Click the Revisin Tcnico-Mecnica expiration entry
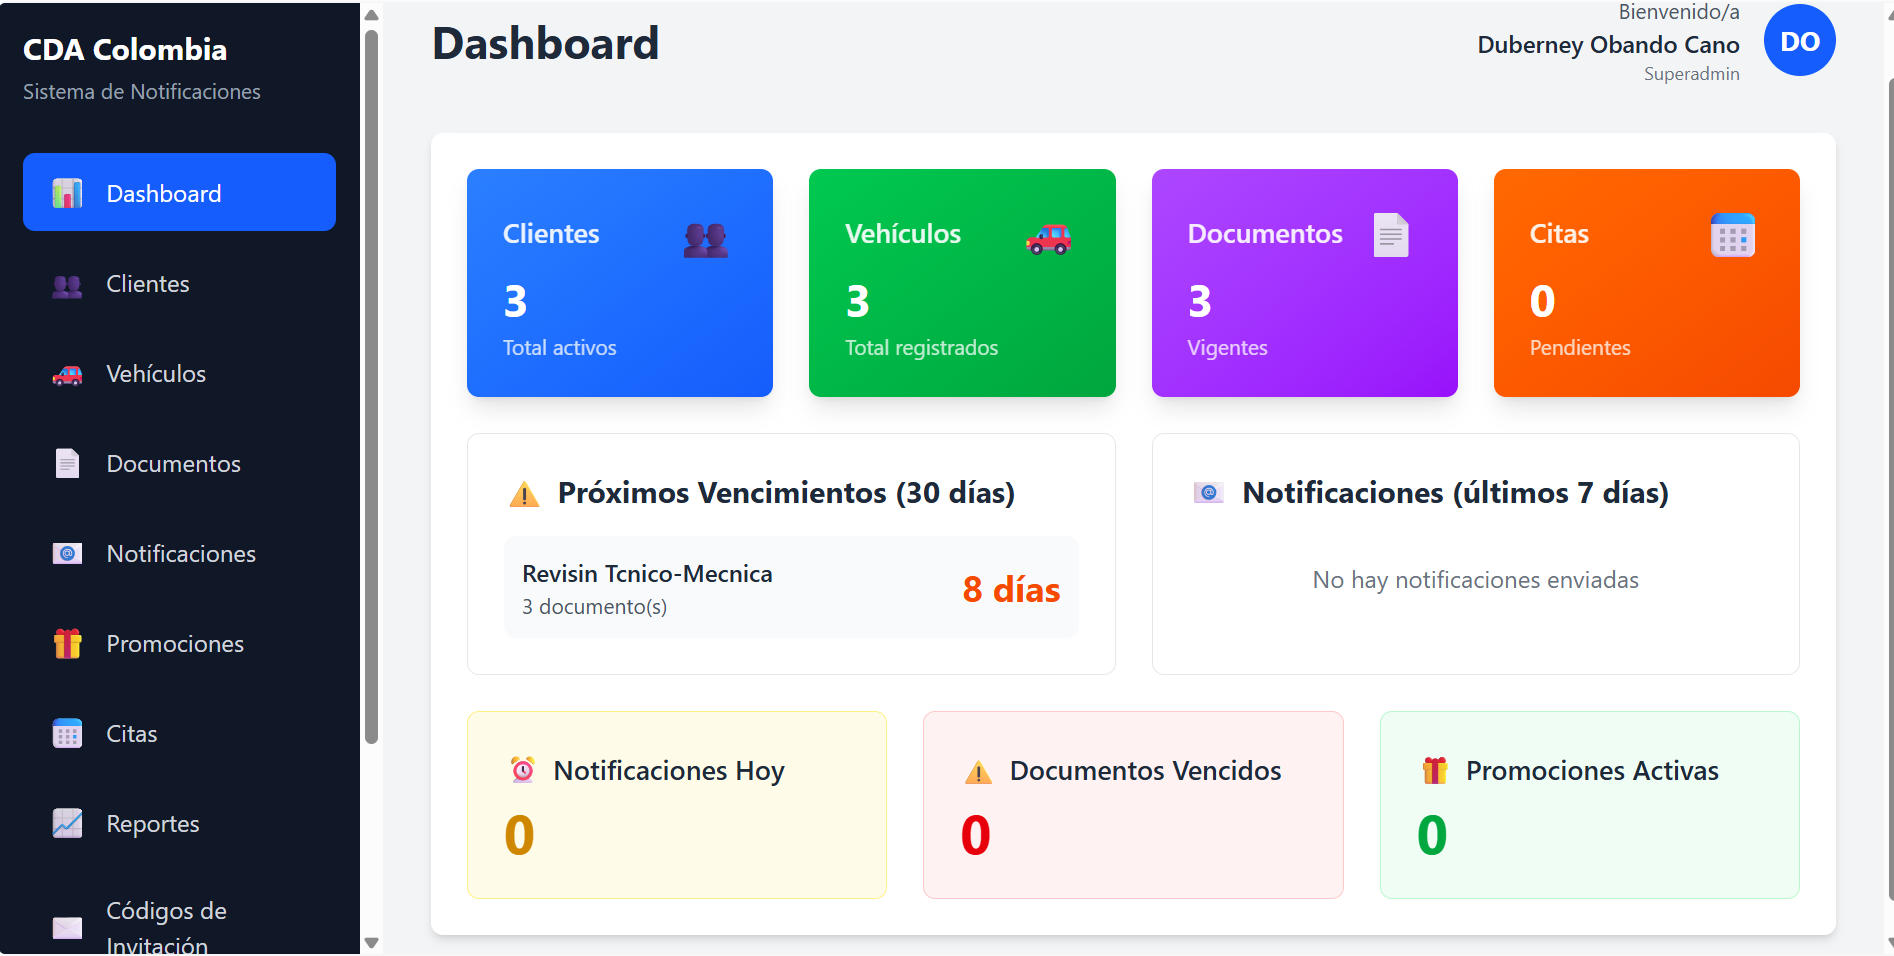Screen dimensions: 1894x956 pos(790,587)
